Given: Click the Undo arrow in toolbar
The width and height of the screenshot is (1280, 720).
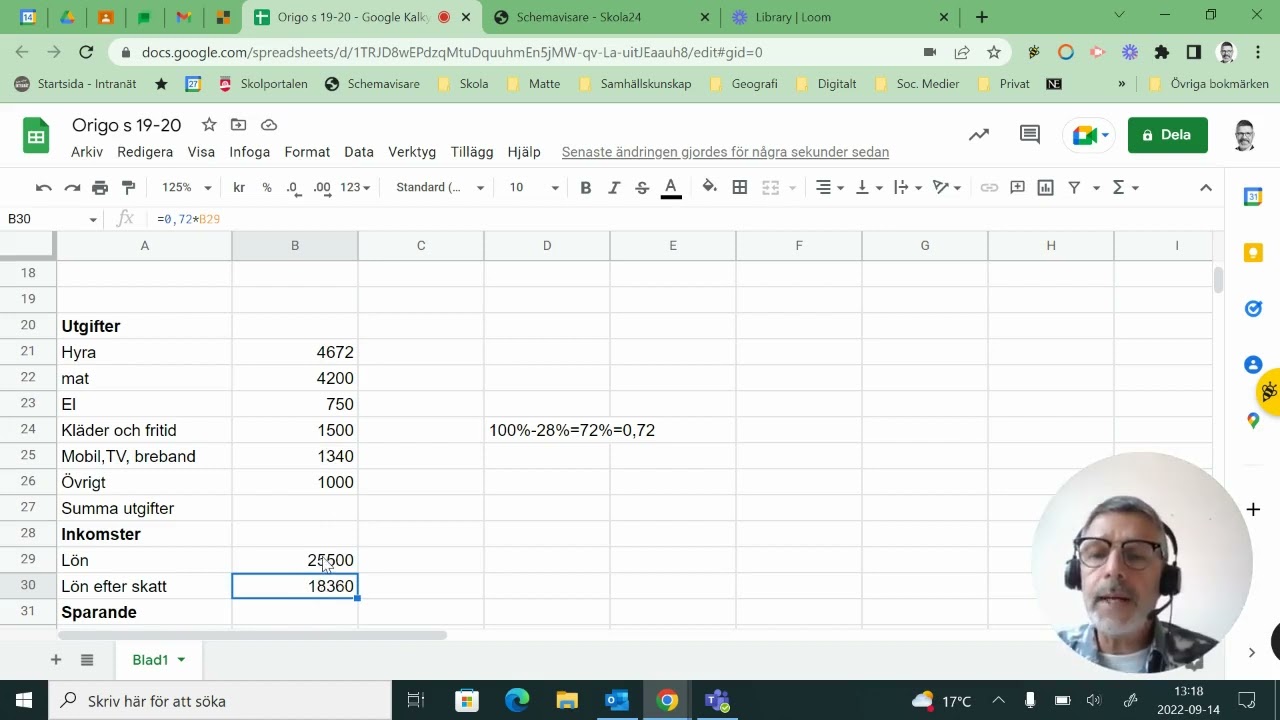Looking at the screenshot, I should coord(43,187).
